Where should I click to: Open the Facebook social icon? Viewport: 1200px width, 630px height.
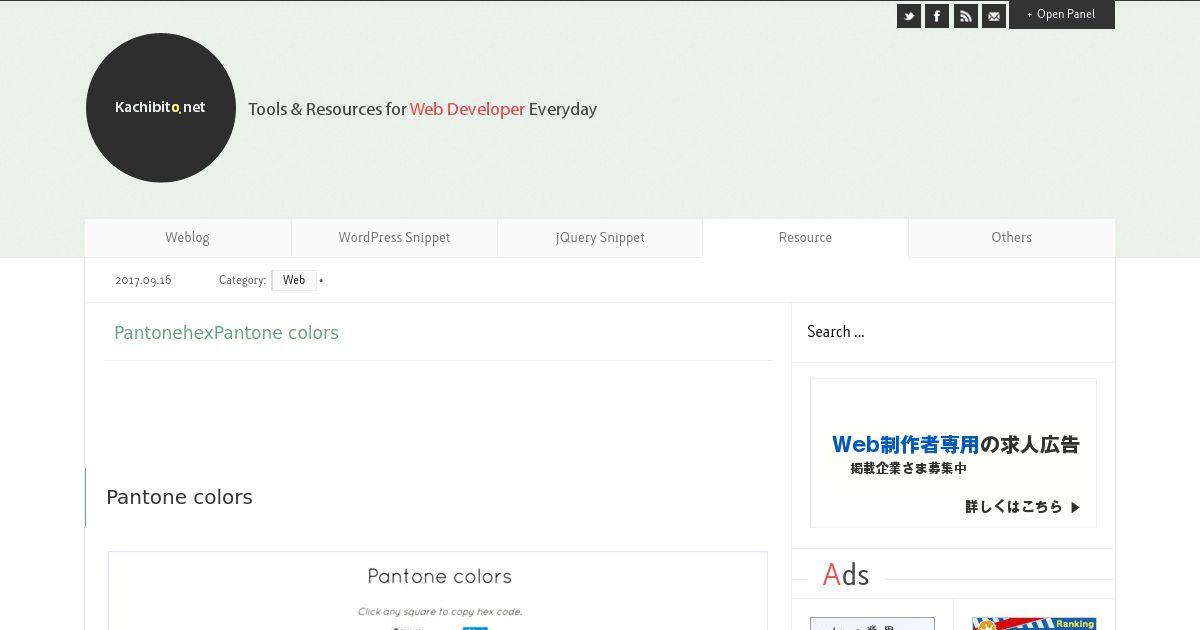coord(937,16)
